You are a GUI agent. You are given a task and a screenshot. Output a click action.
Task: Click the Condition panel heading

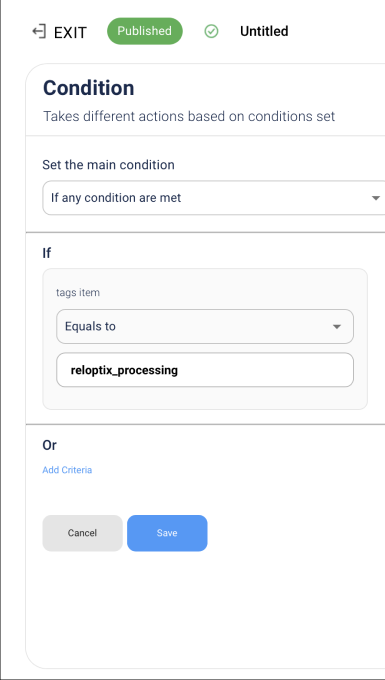pos(88,88)
